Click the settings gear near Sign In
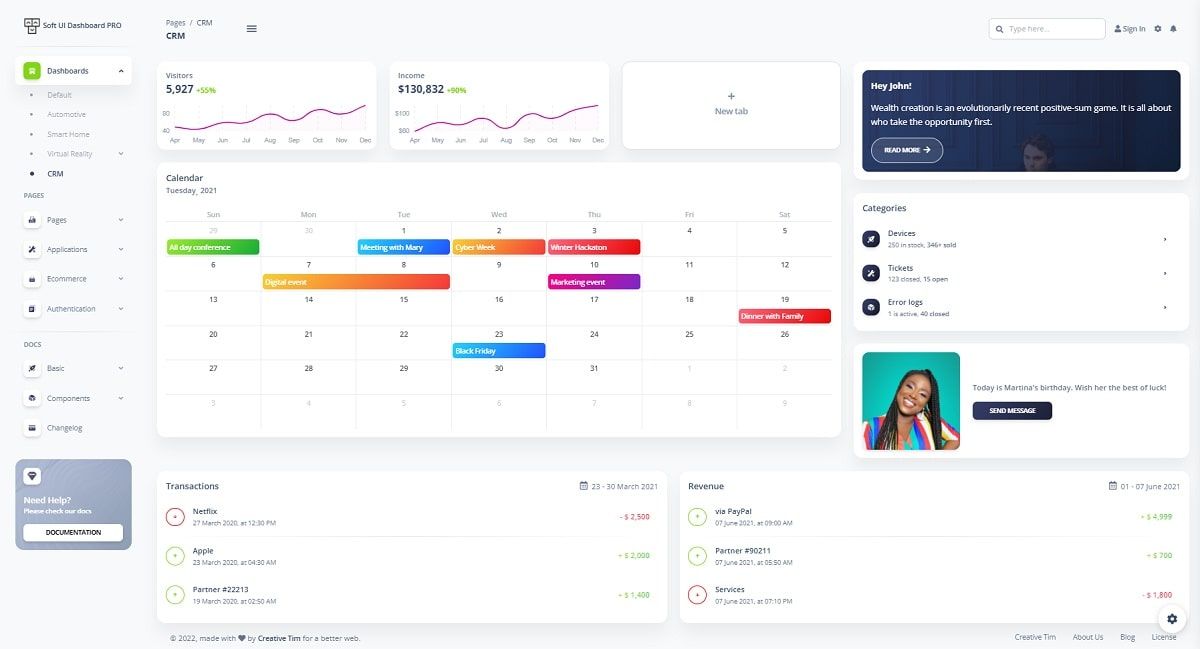Screen dimensions: 1200x649 (1157, 28)
